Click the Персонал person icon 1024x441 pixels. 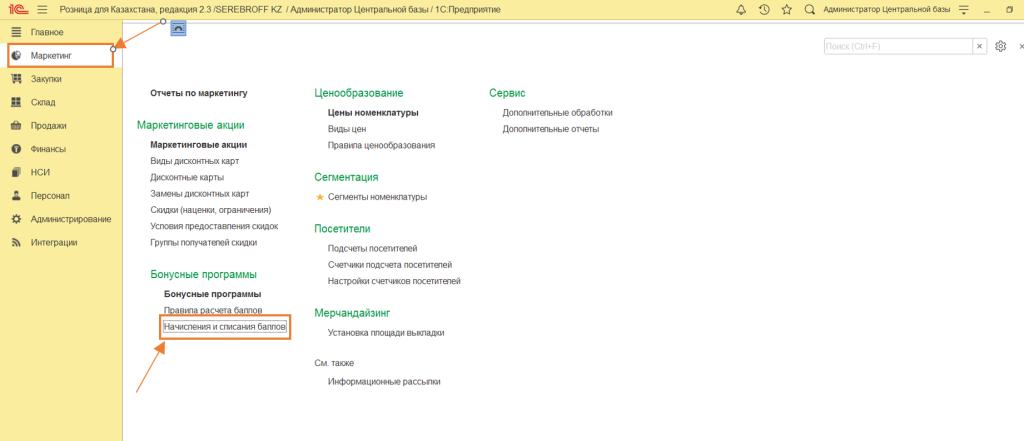(17, 195)
